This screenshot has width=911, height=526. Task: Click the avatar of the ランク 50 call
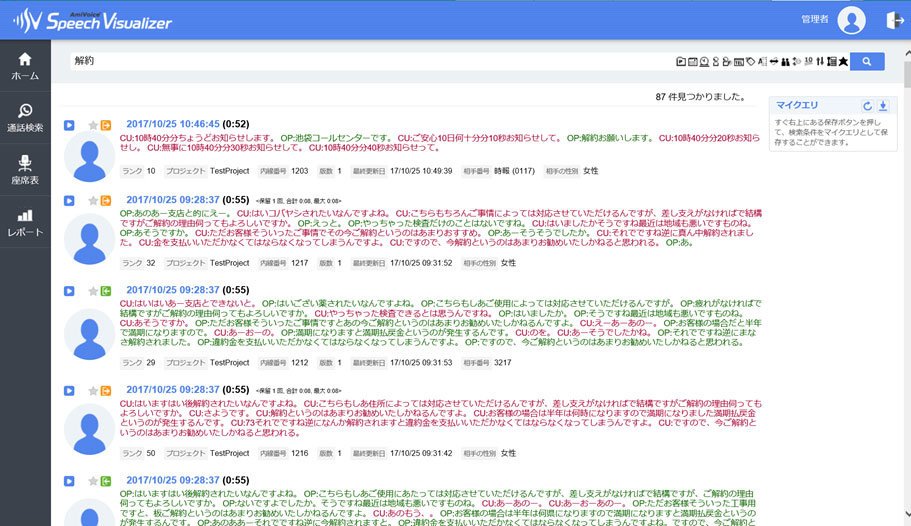89,430
